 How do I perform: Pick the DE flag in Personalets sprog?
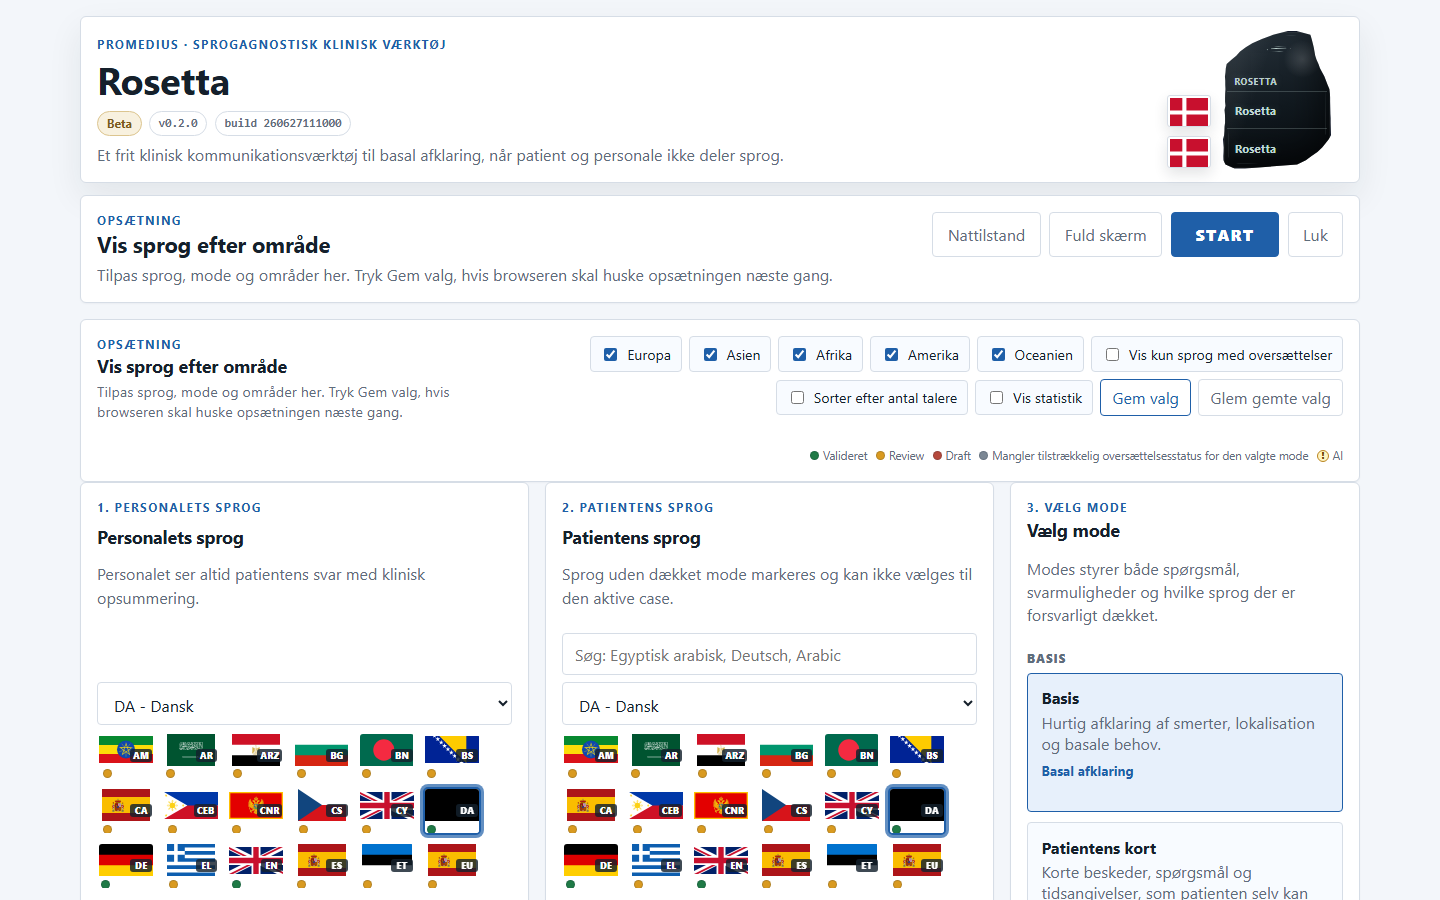pos(126,860)
